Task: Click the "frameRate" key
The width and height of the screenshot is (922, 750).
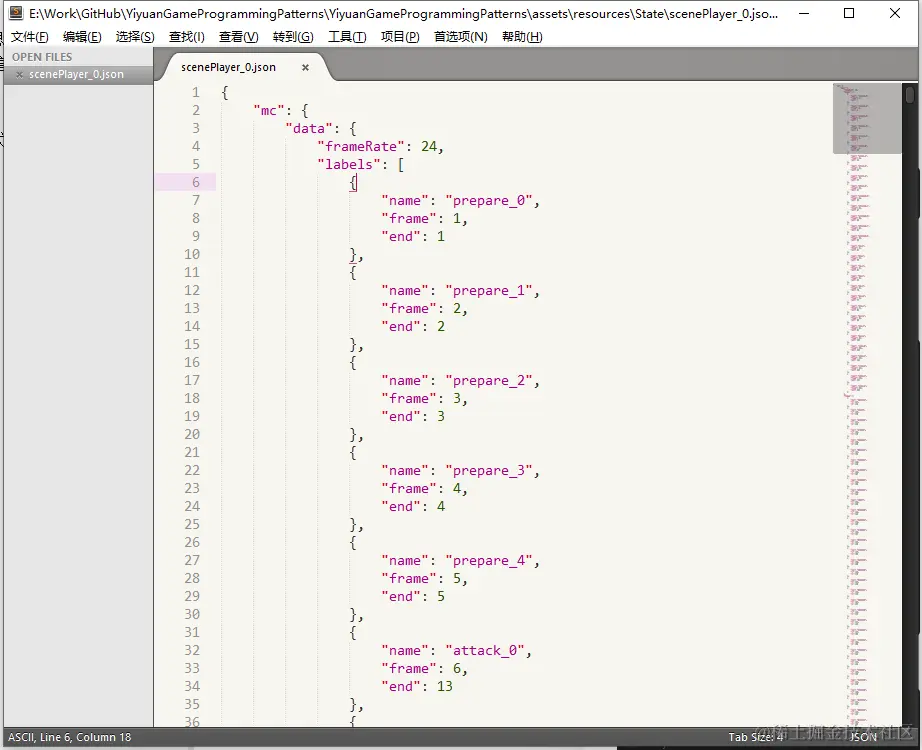Action: pyautogui.click(x=361, y=146)
